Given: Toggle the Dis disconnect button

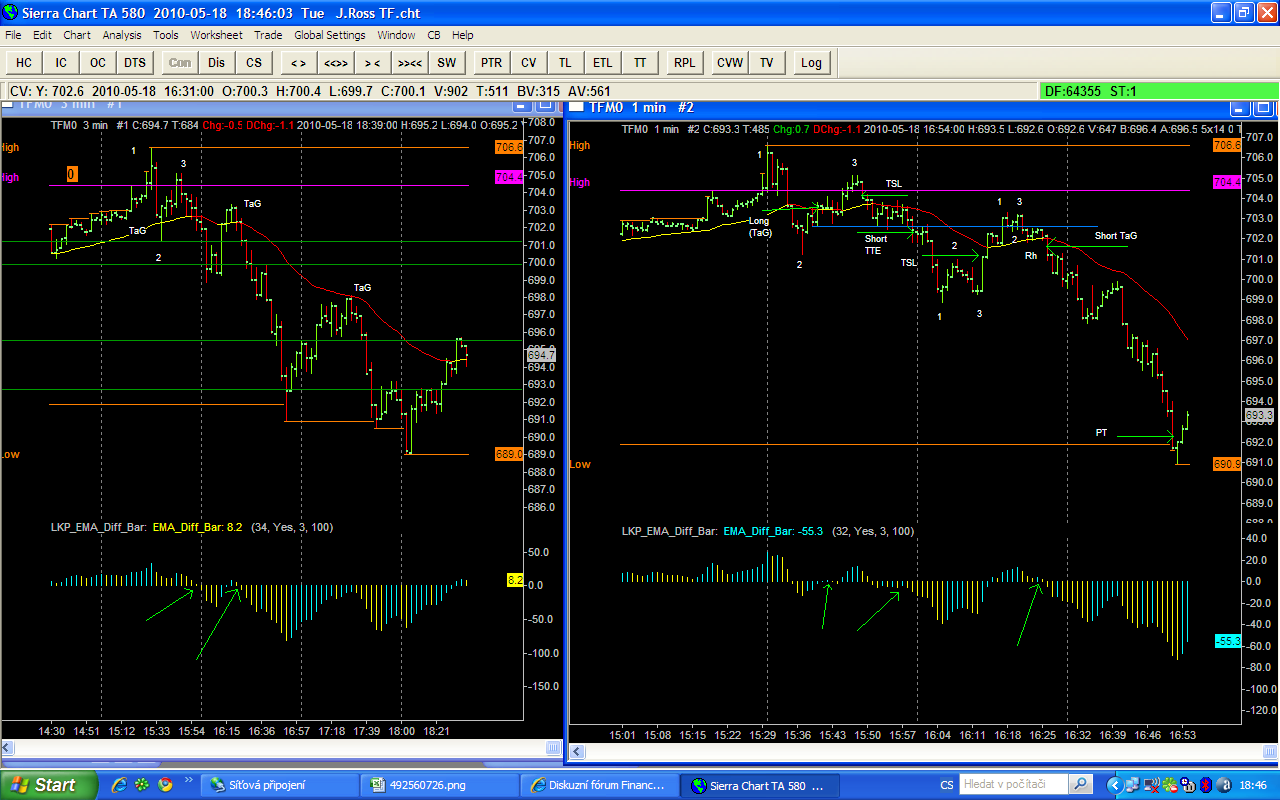Looking at the screenshot, I should tap(217, 63).
